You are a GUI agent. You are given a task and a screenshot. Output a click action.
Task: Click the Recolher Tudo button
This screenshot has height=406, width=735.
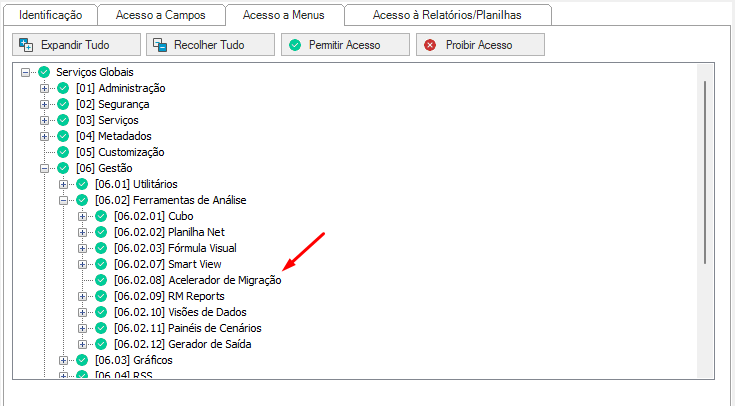[210, 45]
